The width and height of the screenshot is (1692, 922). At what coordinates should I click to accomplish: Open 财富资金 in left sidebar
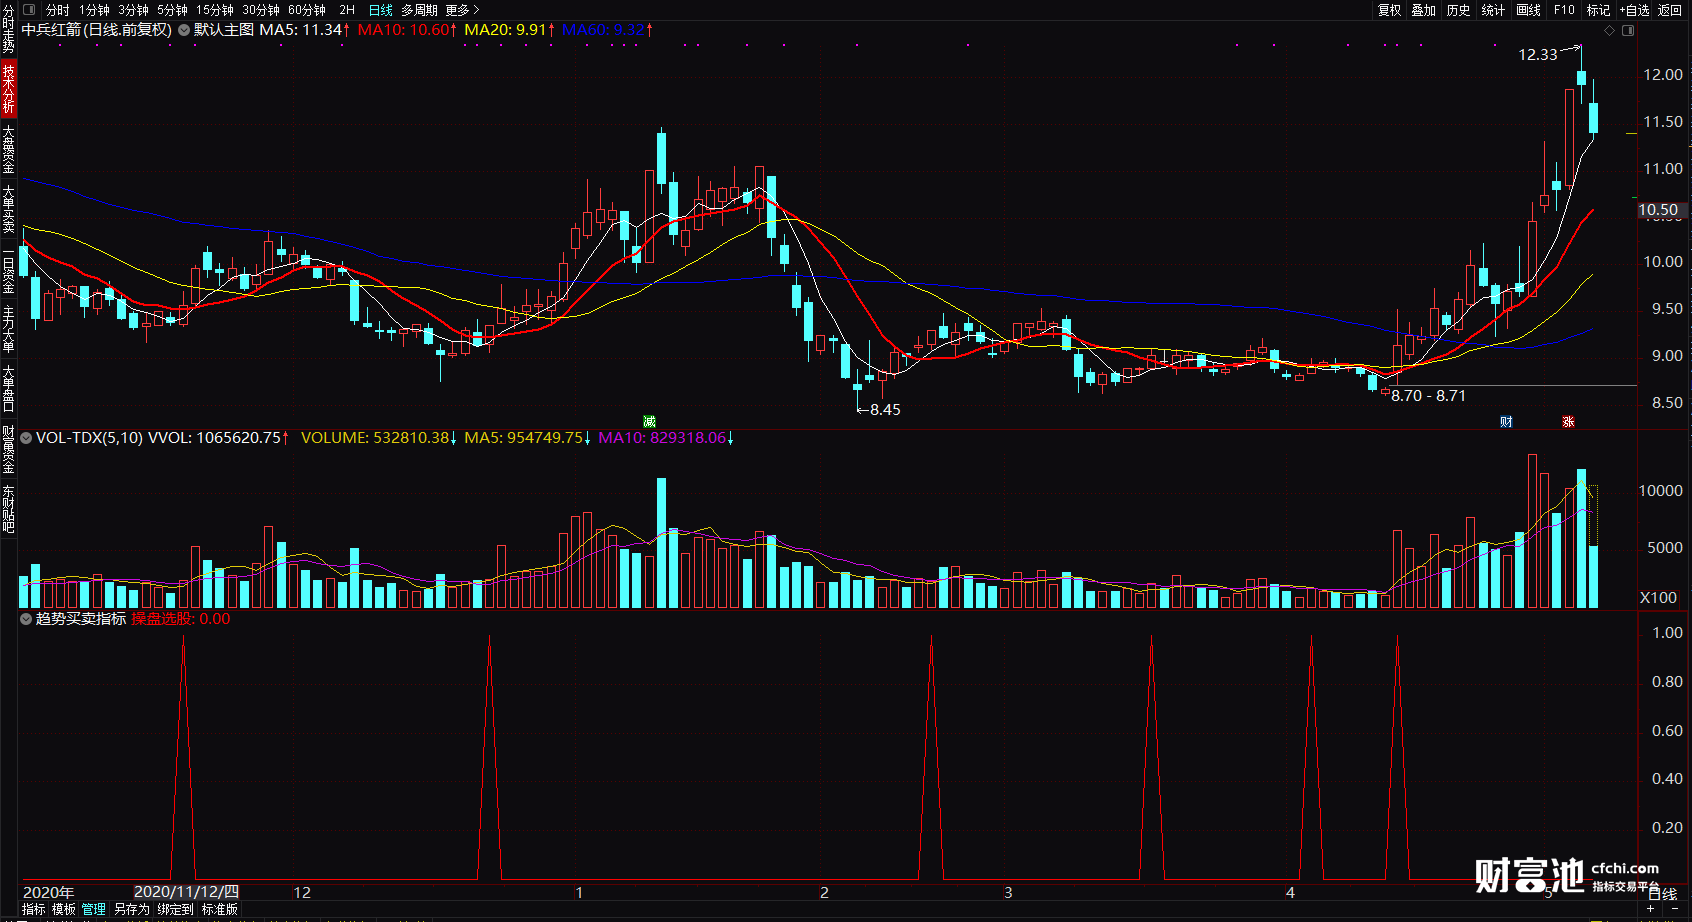pos(8,449)
